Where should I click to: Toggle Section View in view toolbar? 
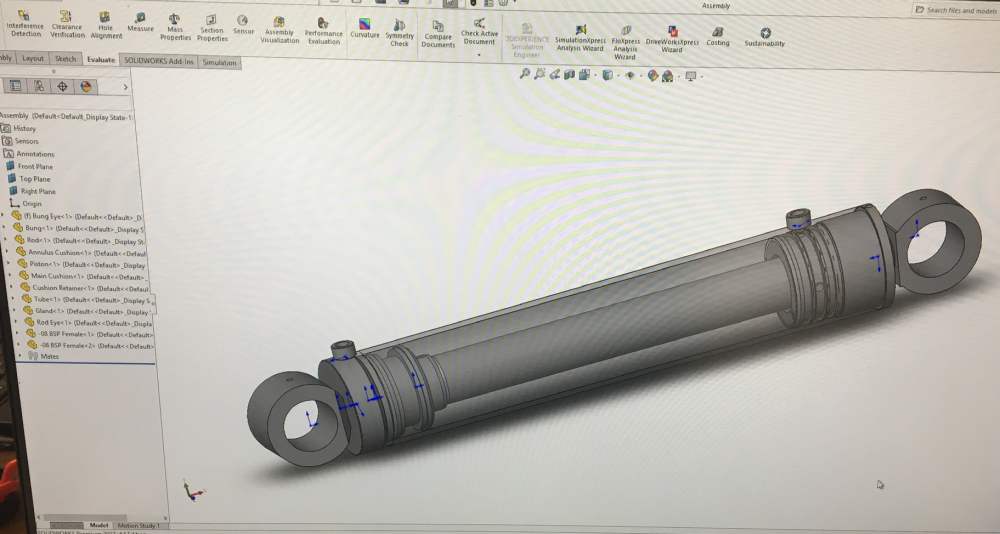point(570,75)
